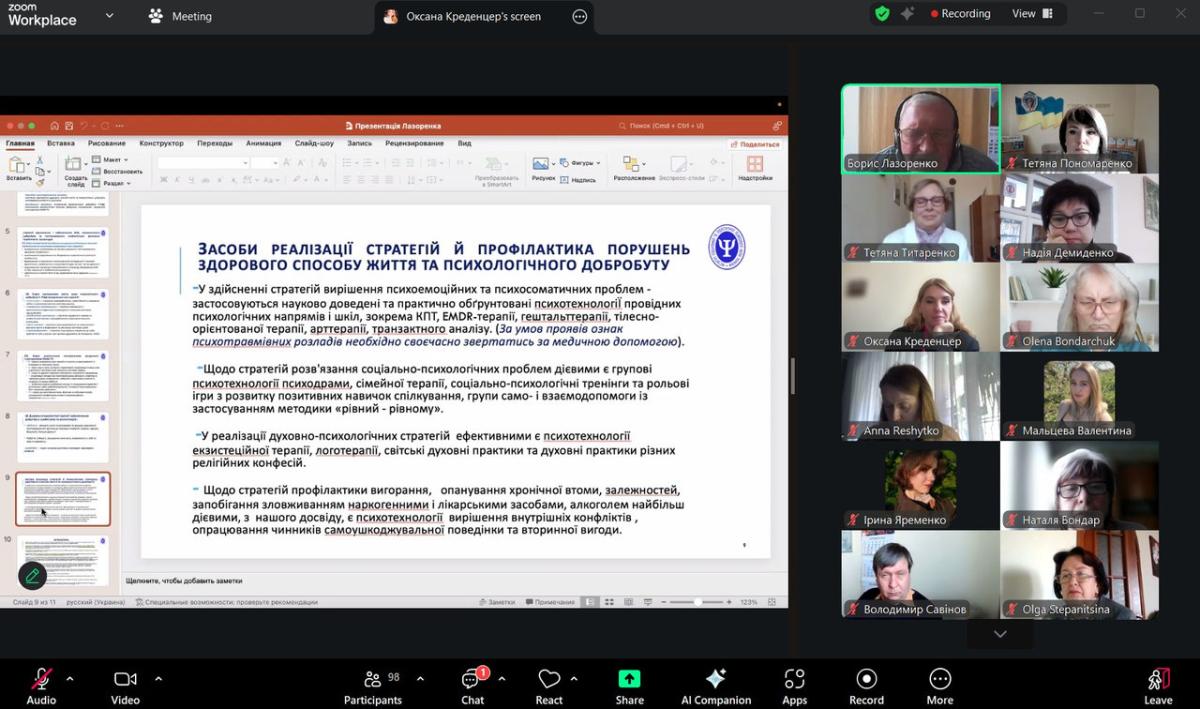Open the AI Companion
Screen dimensions: 1200x709
[x=715, y=680]
